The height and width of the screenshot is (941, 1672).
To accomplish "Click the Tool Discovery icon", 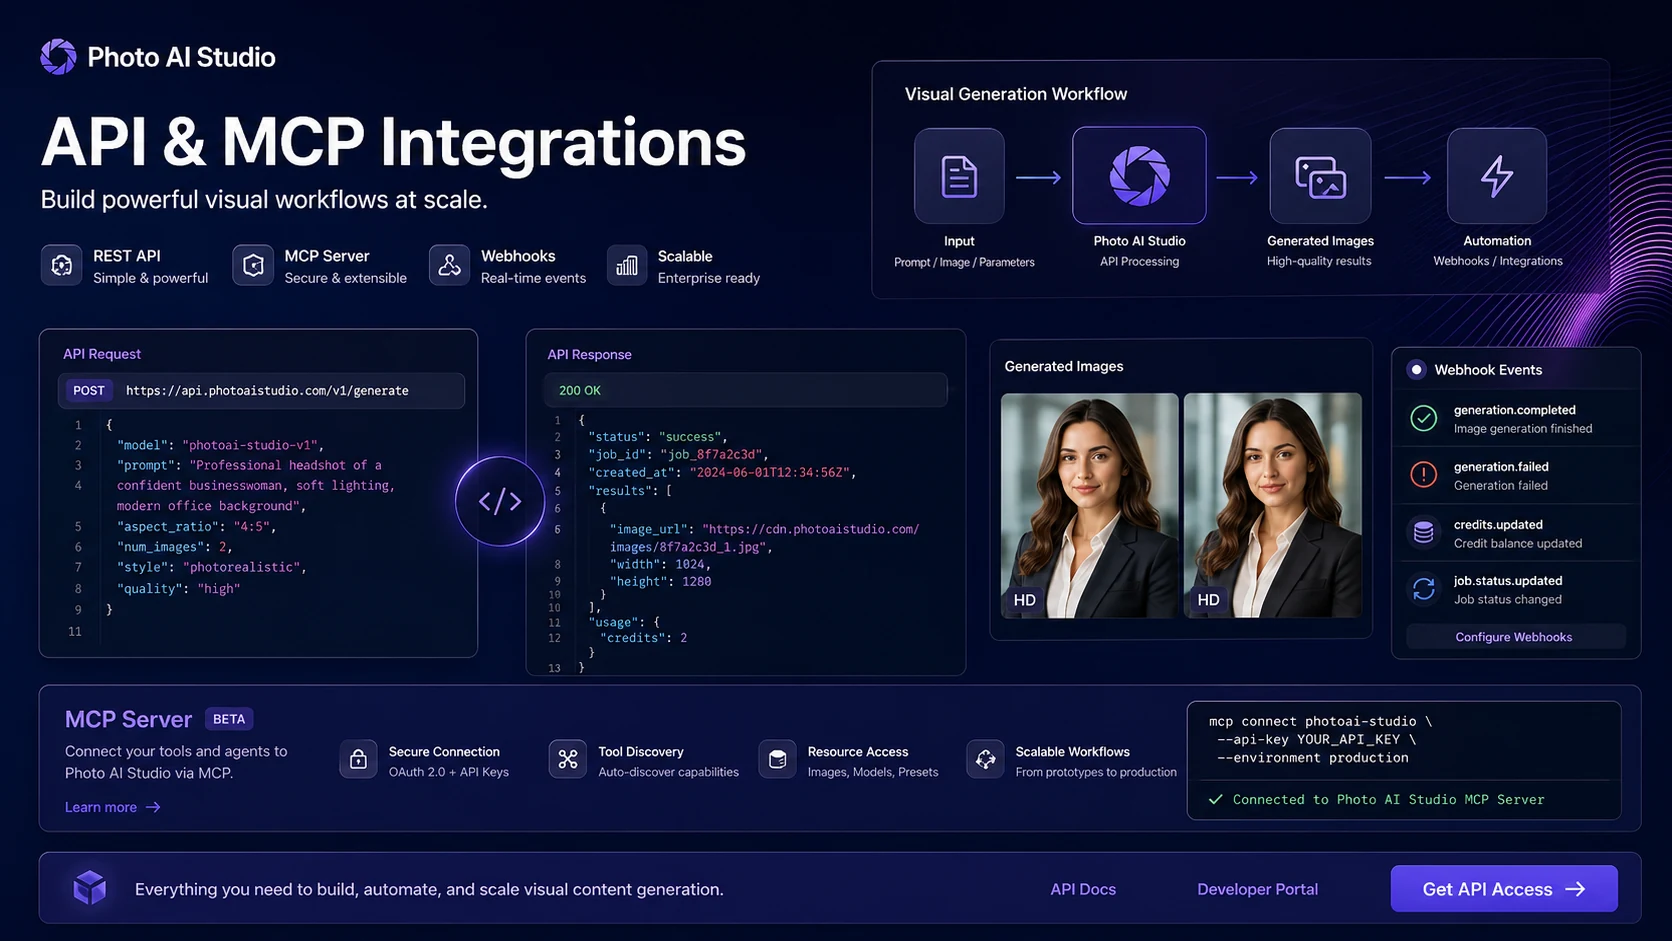I will (568, 760).
